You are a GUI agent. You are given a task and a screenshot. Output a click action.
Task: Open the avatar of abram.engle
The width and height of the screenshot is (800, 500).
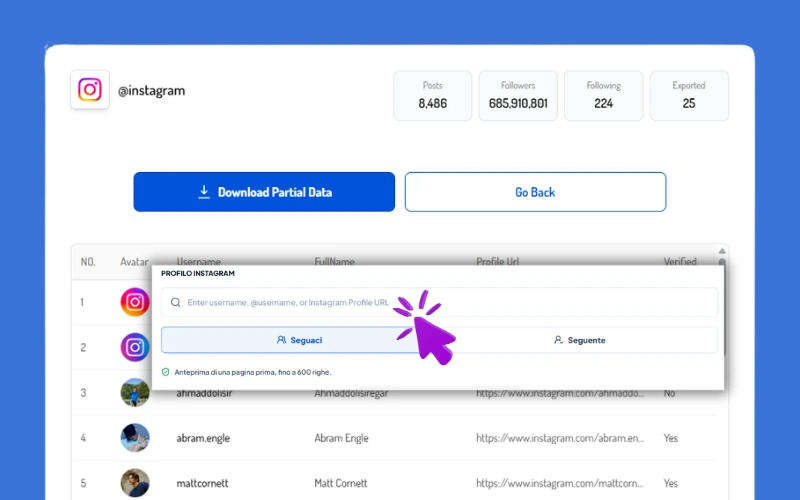coord(135,438)
